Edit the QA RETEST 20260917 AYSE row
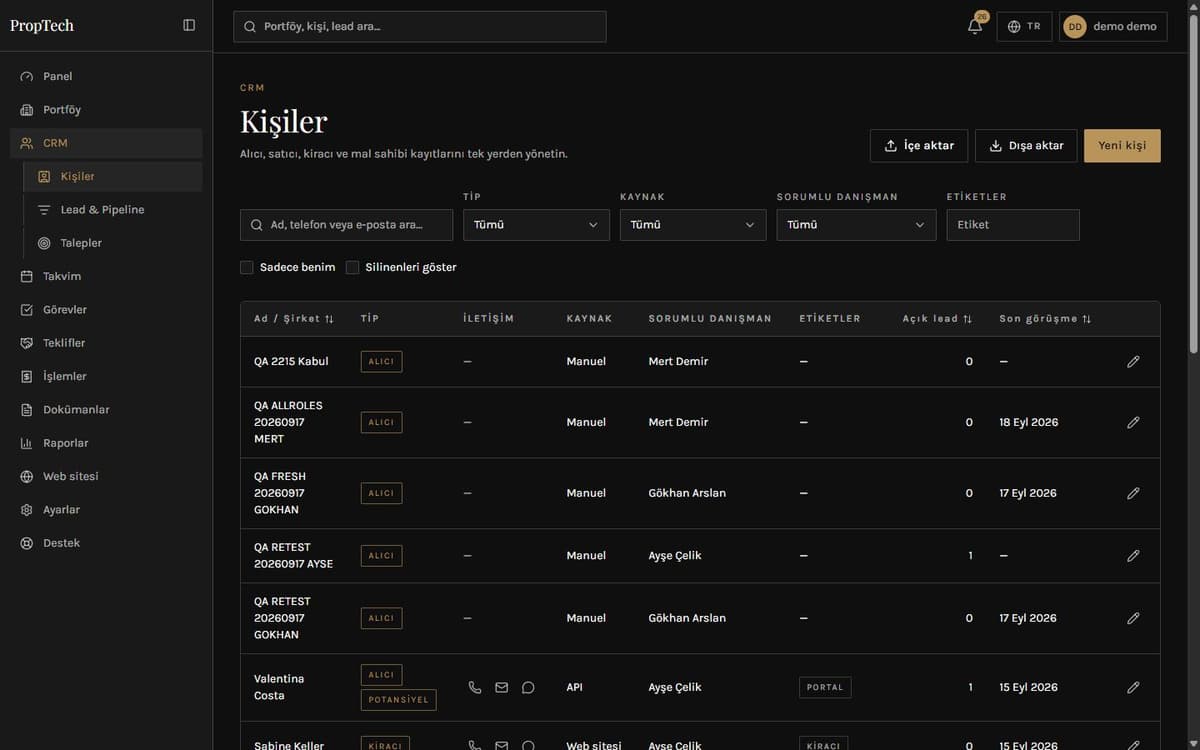 point(1133,555)
